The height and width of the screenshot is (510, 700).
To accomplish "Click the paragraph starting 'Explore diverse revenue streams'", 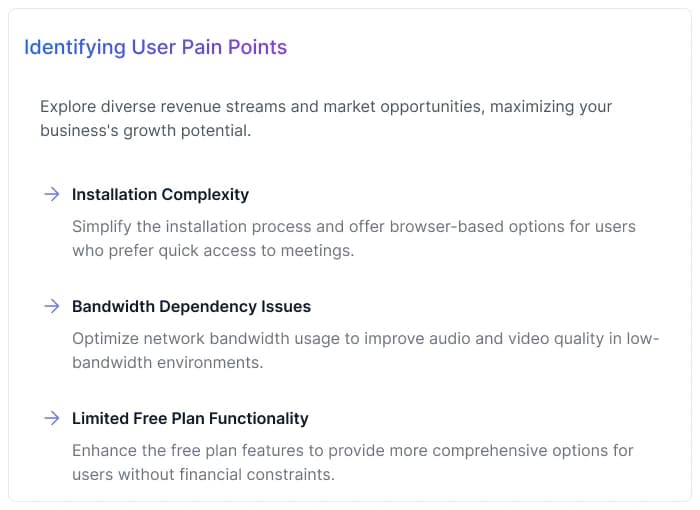I will [326, 118].
